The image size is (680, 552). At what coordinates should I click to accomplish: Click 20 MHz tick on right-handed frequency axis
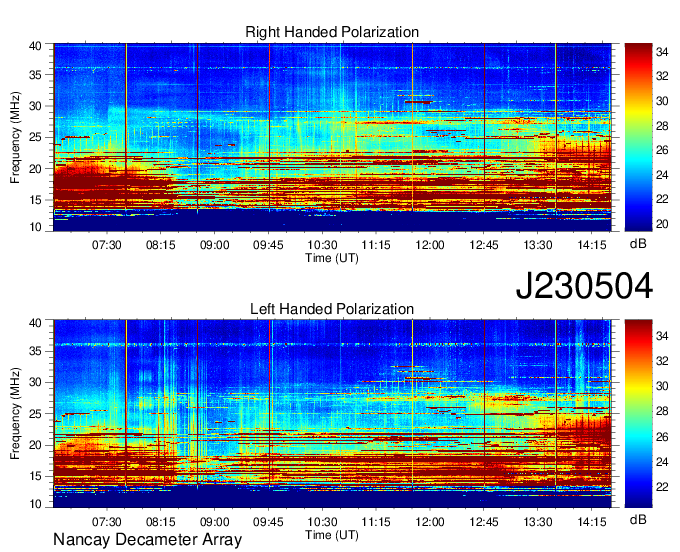36,169
